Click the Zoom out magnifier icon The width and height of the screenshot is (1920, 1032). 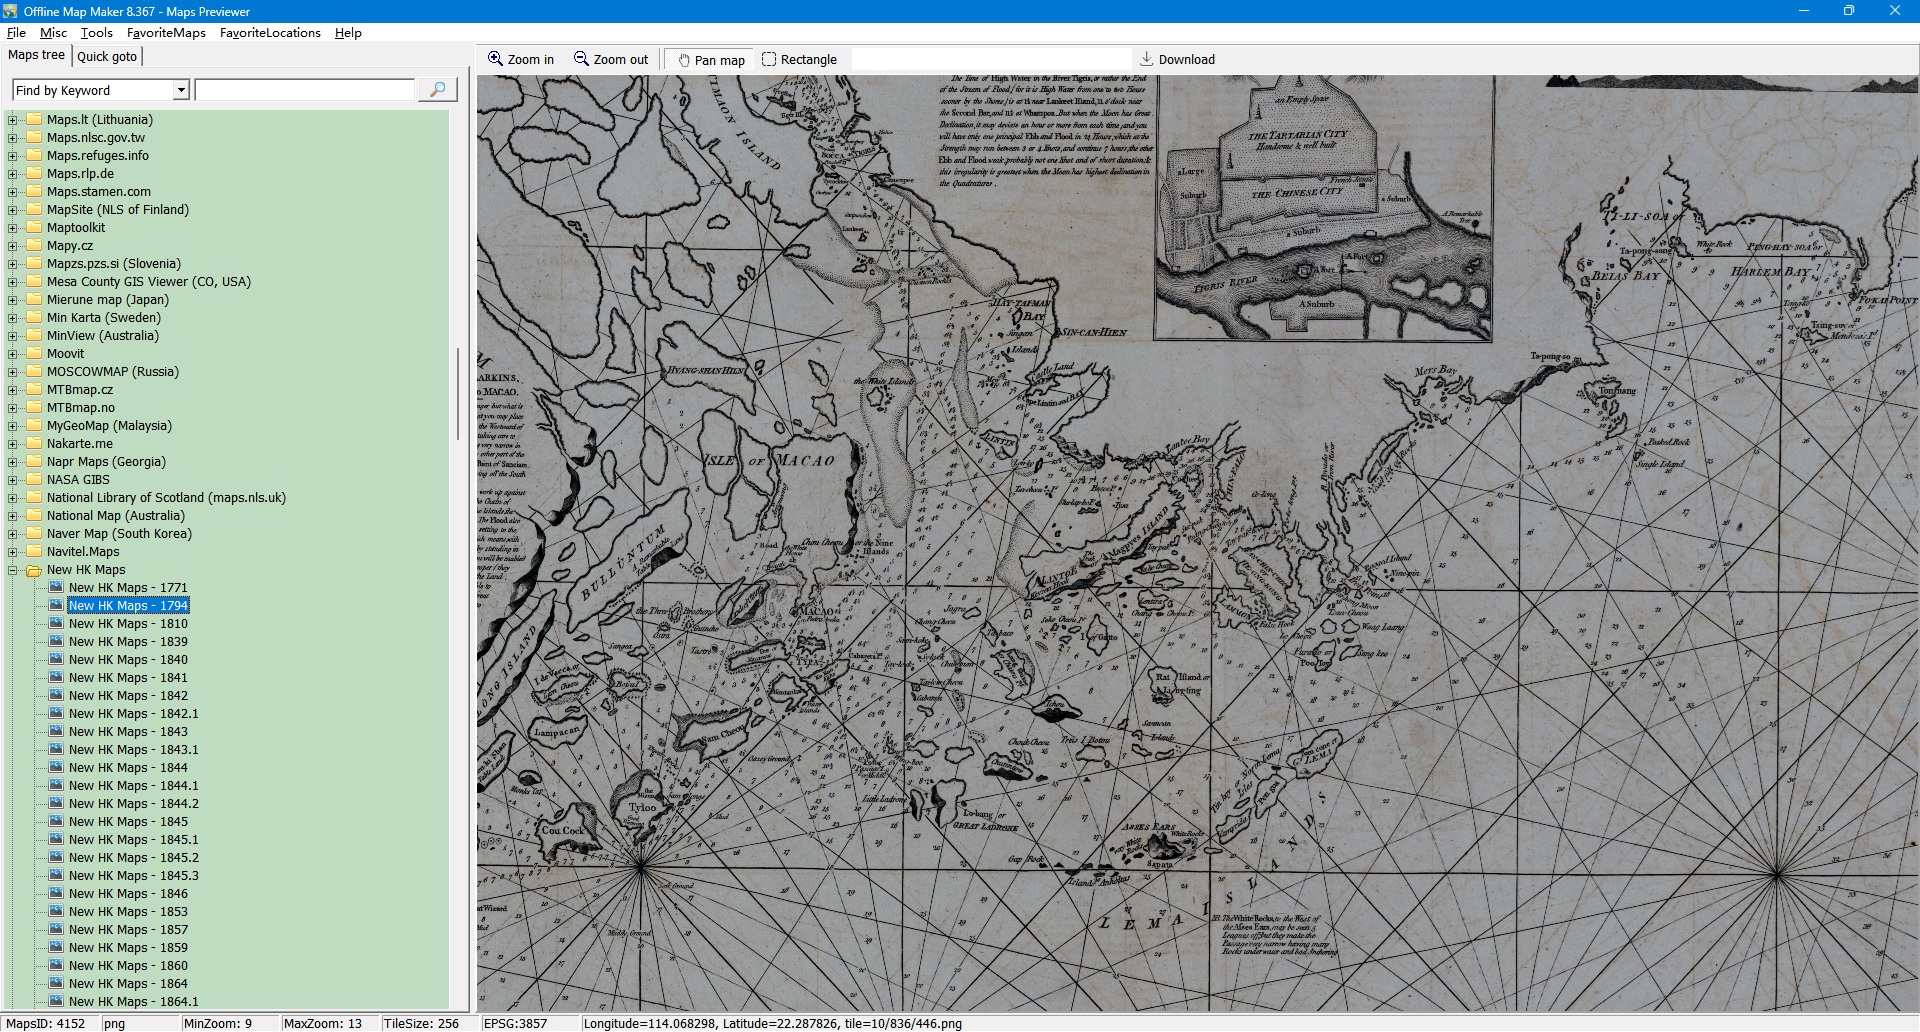pyautogui.click(x=581, y=59)
